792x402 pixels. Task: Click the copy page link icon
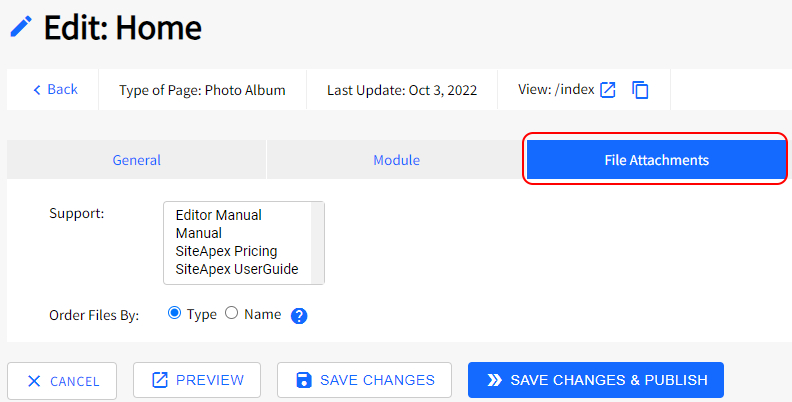click(641, 90)
